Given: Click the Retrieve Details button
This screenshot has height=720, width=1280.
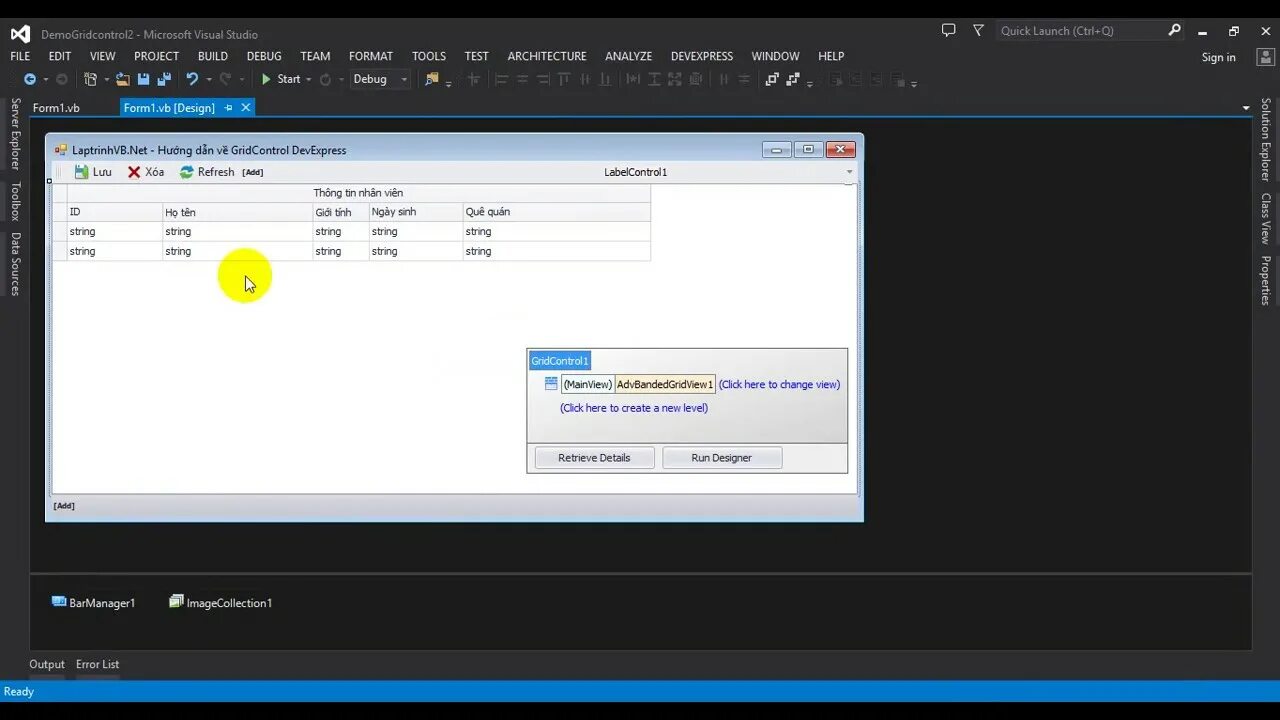Looking at the screenshot, I should tap(594, 457).
